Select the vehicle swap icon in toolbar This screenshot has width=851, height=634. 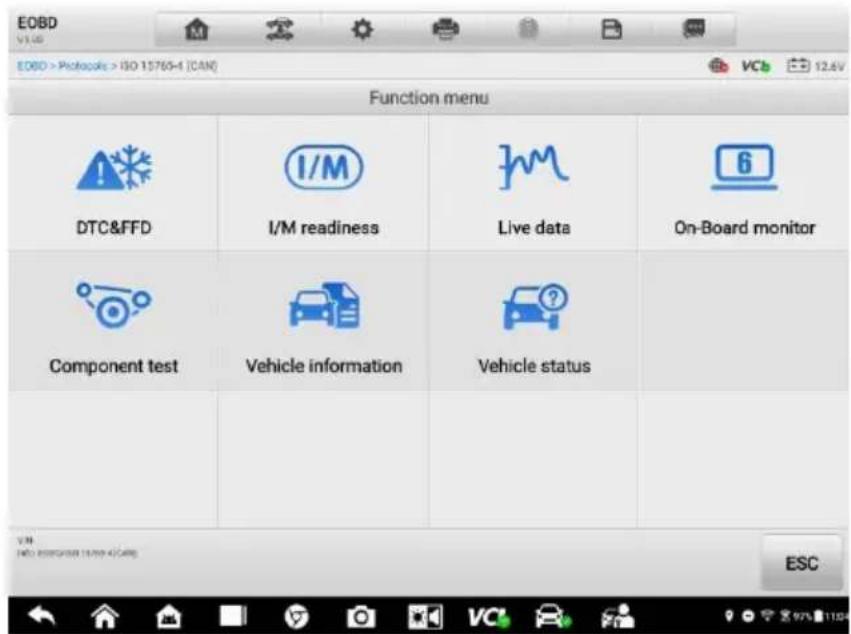coord(280,29)
